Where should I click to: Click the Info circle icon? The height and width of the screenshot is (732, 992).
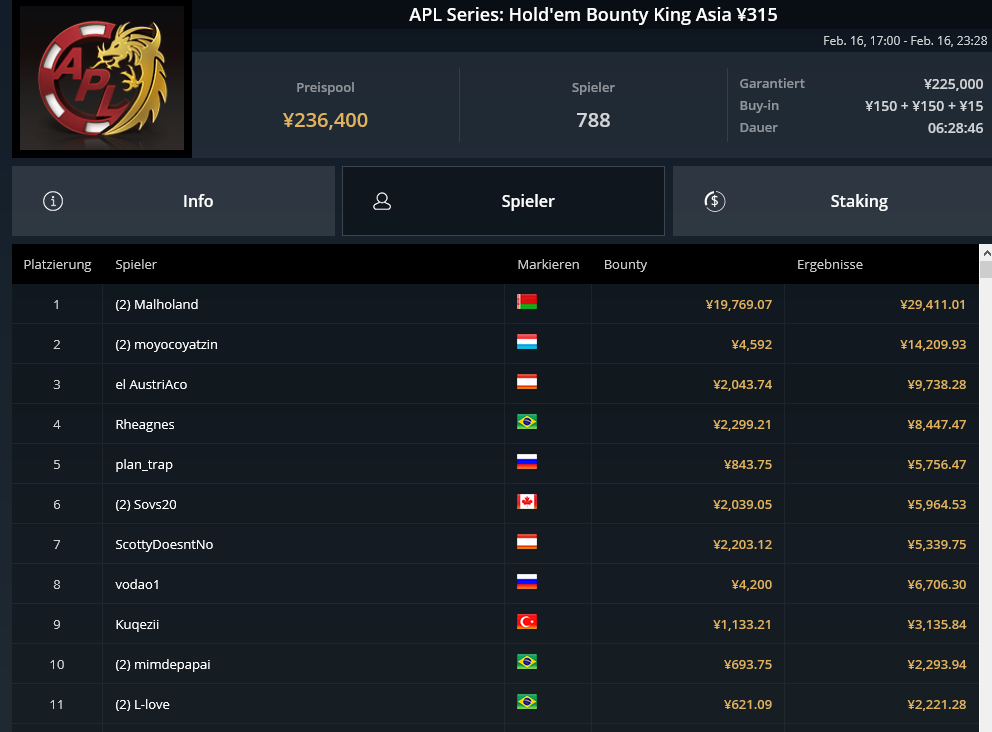pyautogui.click(x=53, y=201)
